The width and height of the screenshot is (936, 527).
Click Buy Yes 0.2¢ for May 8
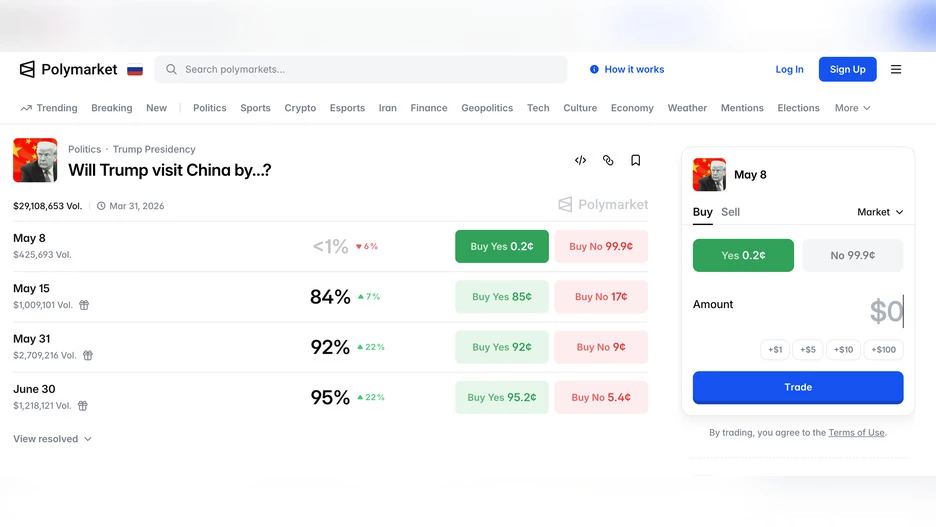pyautogui.click(x=501, y=246)
